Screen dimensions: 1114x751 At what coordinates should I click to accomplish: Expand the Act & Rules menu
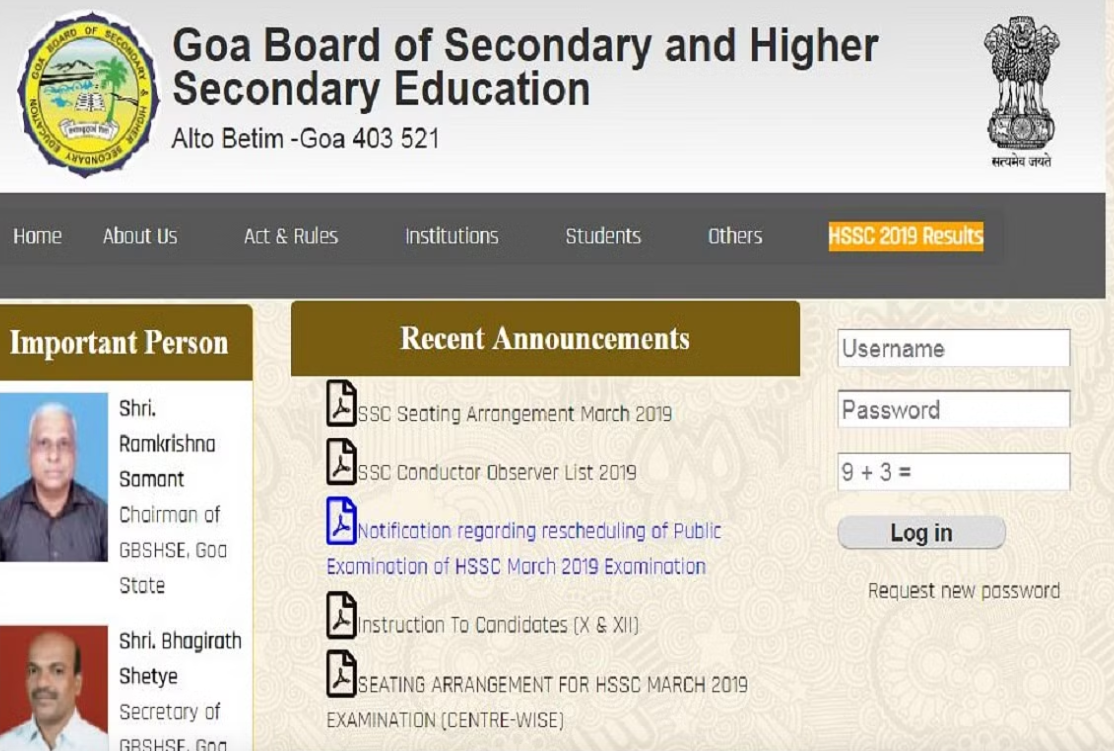[291, 236]
